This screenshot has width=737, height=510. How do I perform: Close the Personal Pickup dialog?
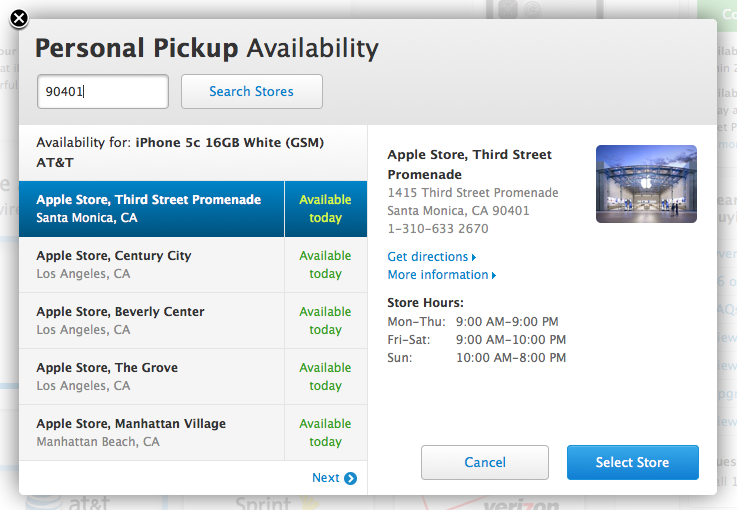click(x=19, y=18)
